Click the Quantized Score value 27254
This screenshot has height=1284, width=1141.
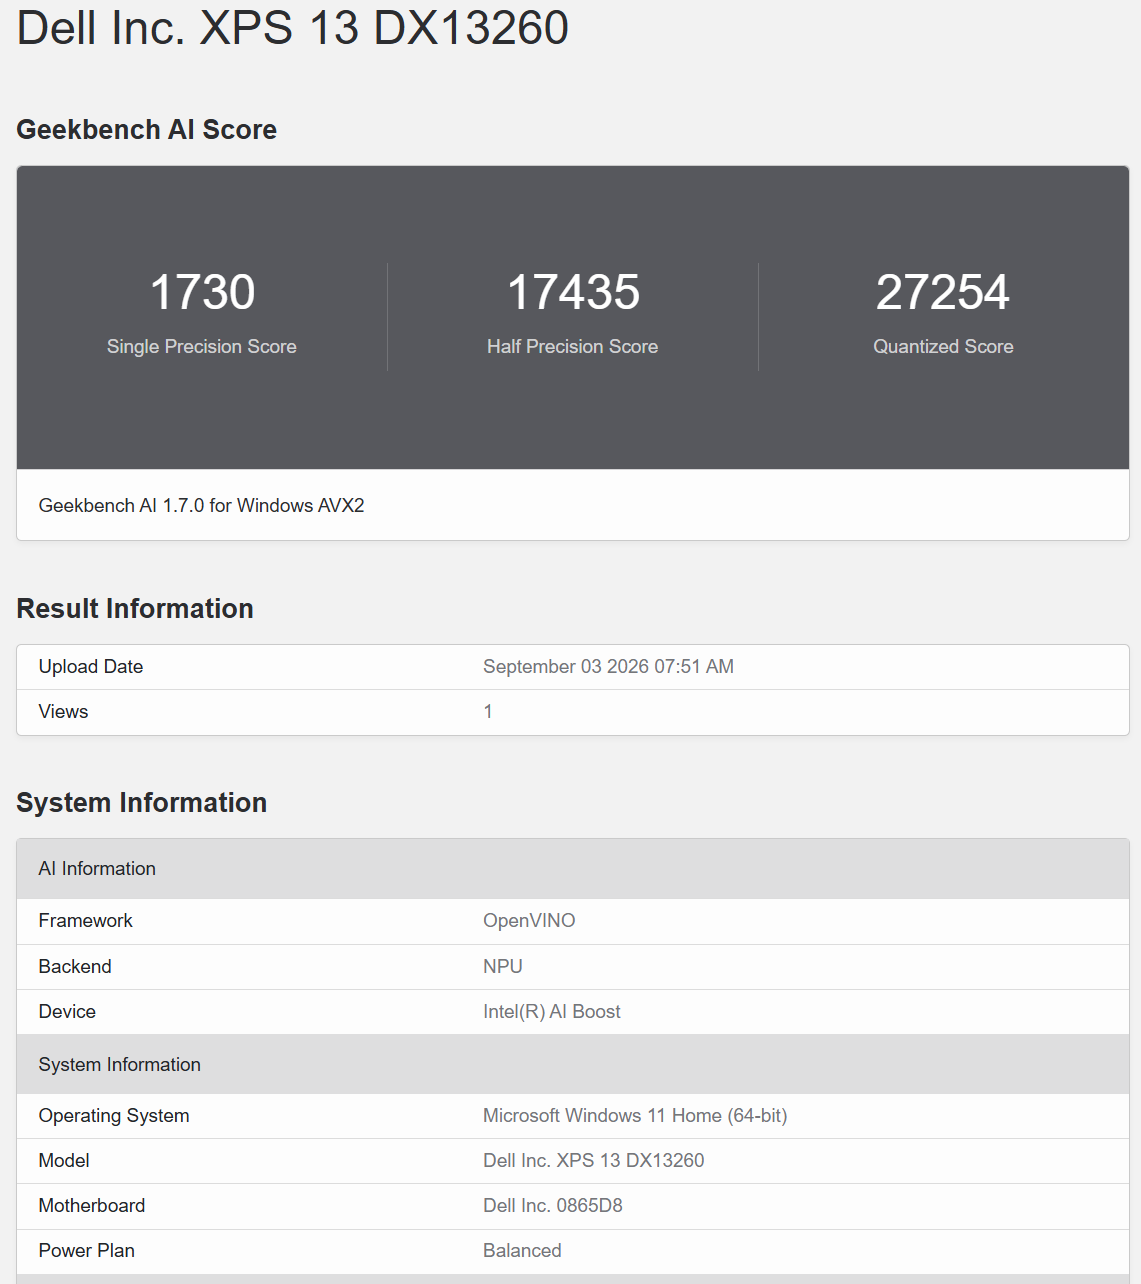tap(943, 292)
